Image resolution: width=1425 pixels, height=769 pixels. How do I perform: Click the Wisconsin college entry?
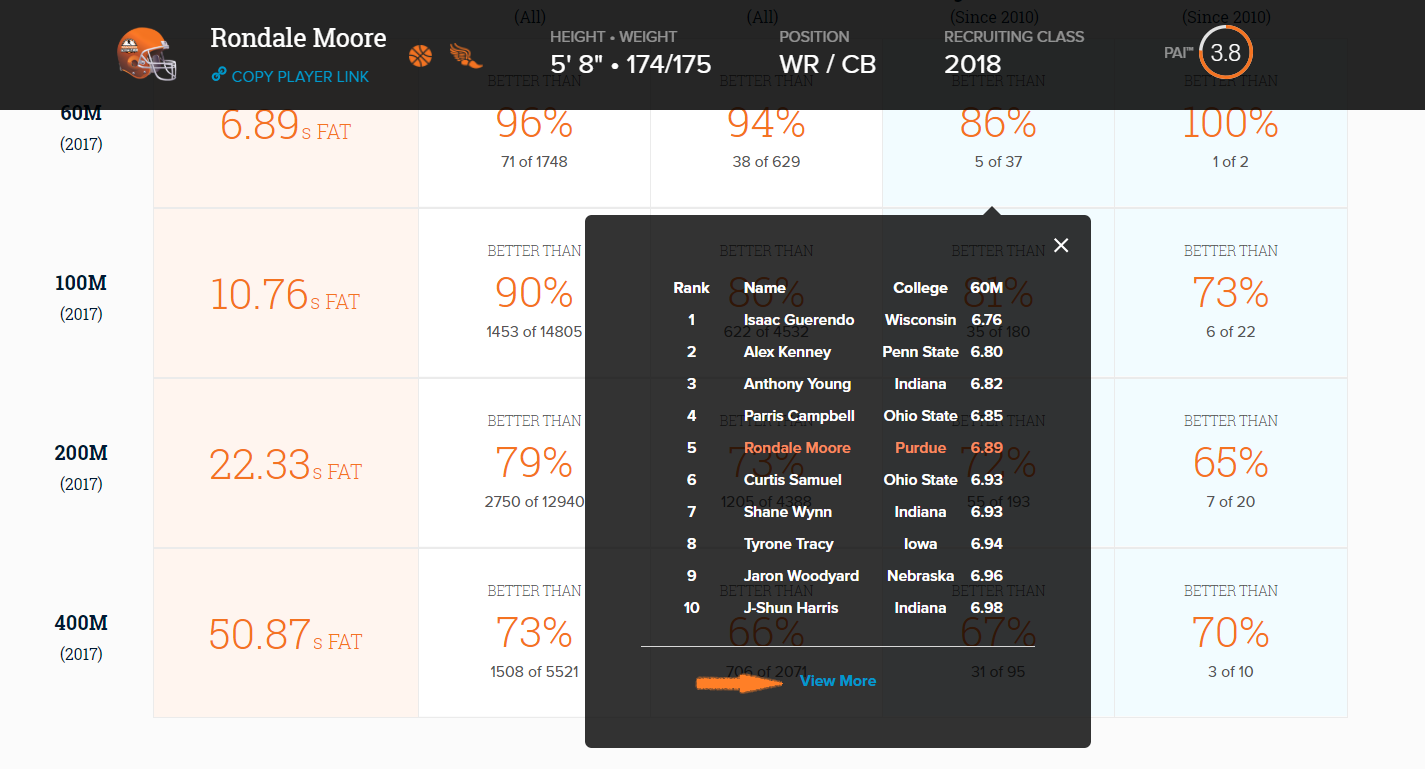[x=920, y=320]
